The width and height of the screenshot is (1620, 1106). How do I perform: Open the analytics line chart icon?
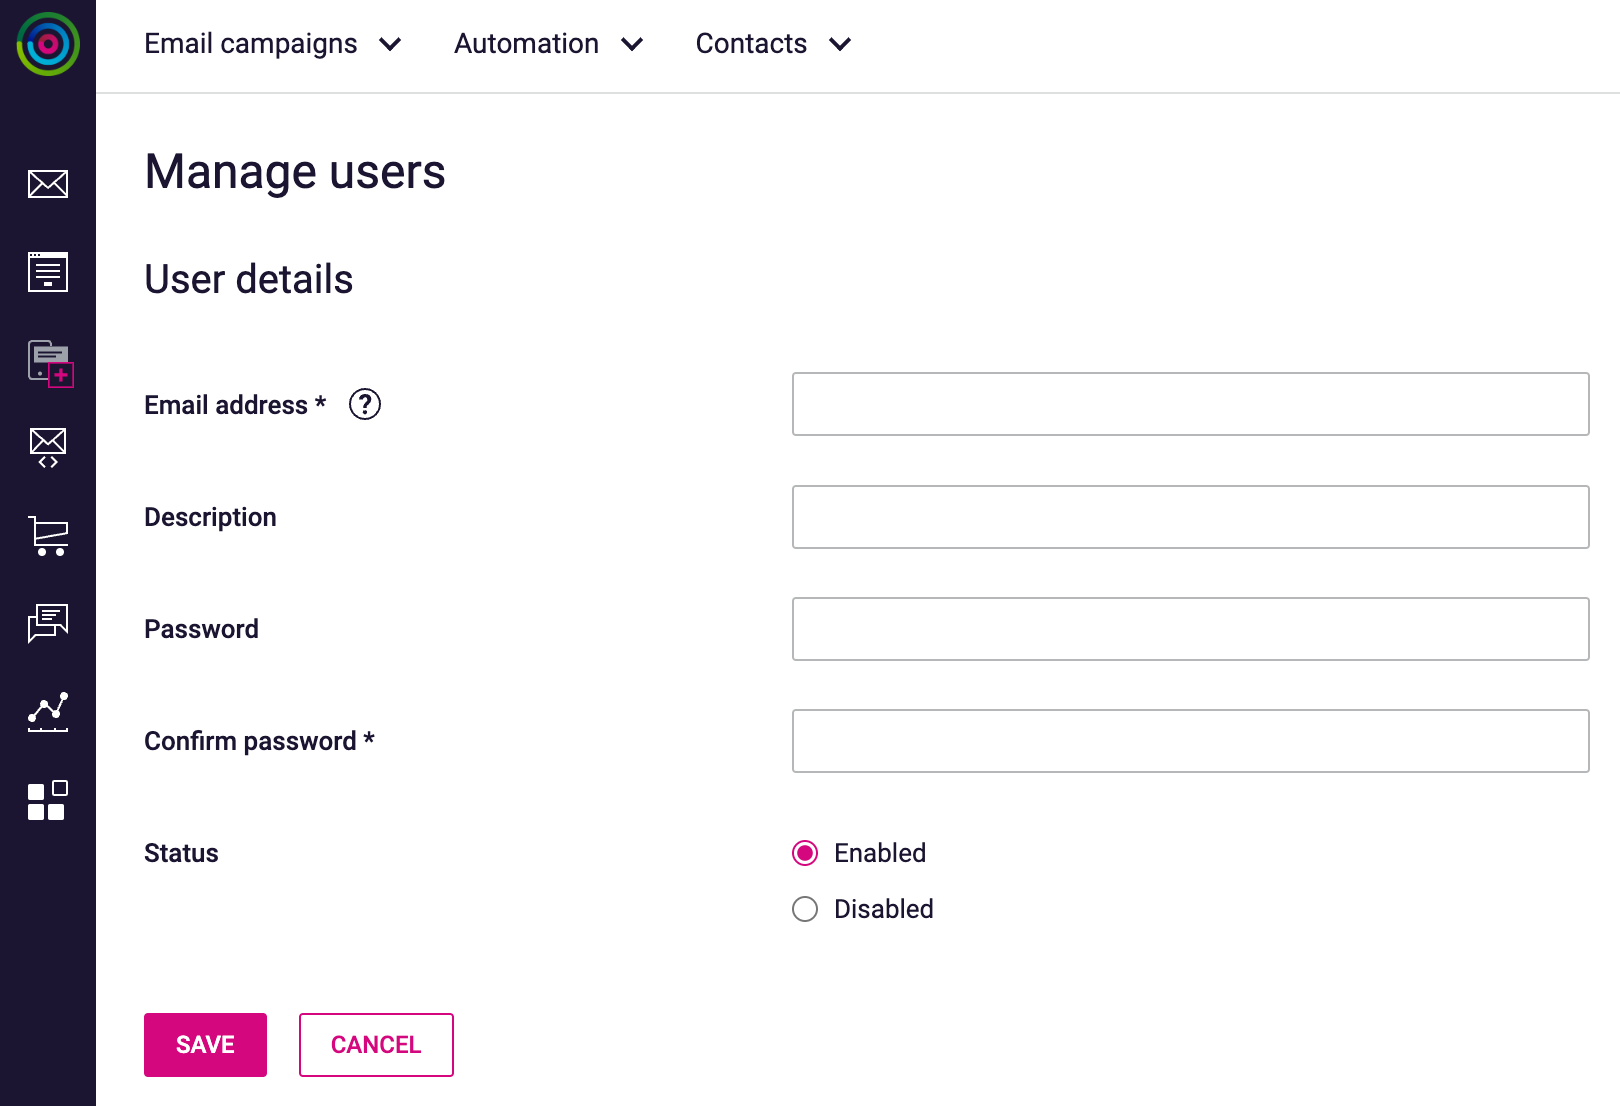tap(48, 711)
